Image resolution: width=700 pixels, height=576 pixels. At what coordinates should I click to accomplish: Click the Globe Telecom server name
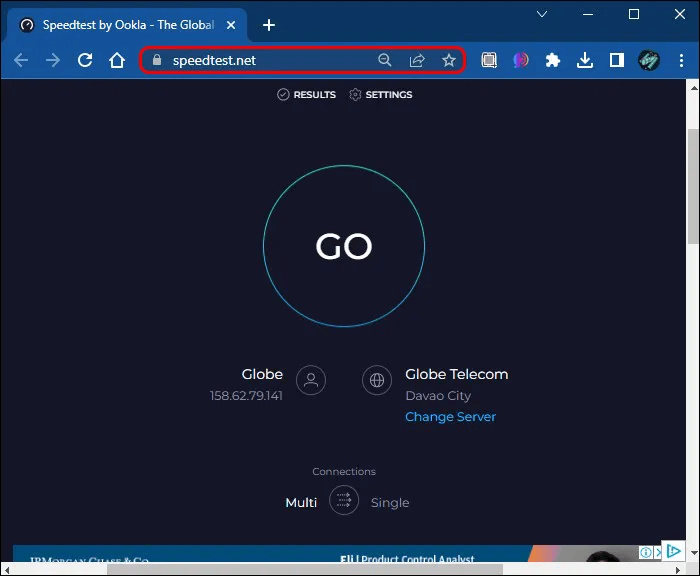click(456, 374)
